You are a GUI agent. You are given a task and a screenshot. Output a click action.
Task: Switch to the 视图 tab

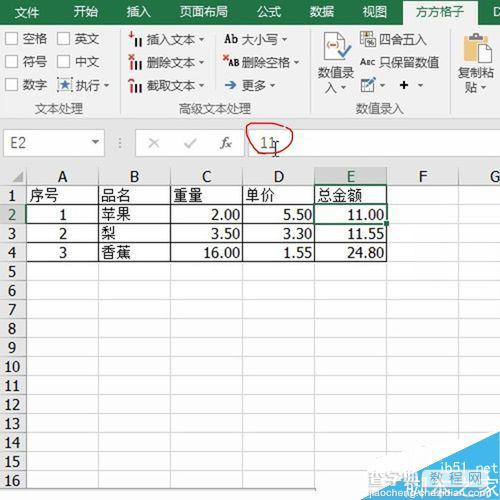click(375, 12)
